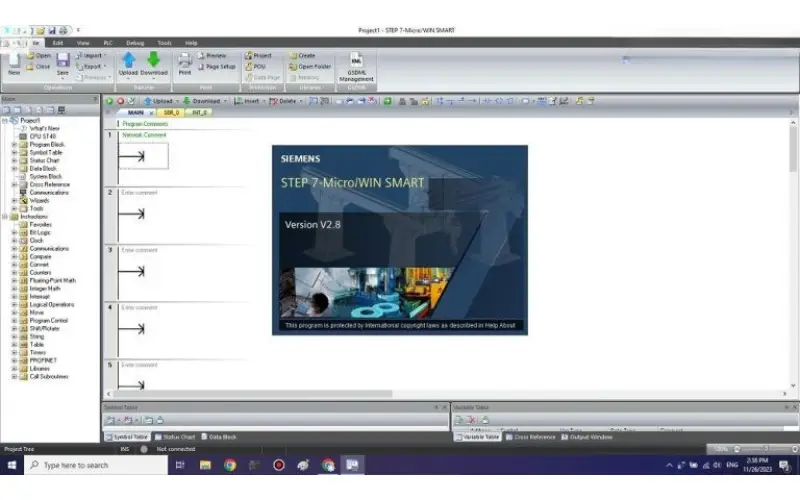The height and width of the screenshot is (500, 800).
Task: Expand Symbol Table node in tree
Action: 14,153
